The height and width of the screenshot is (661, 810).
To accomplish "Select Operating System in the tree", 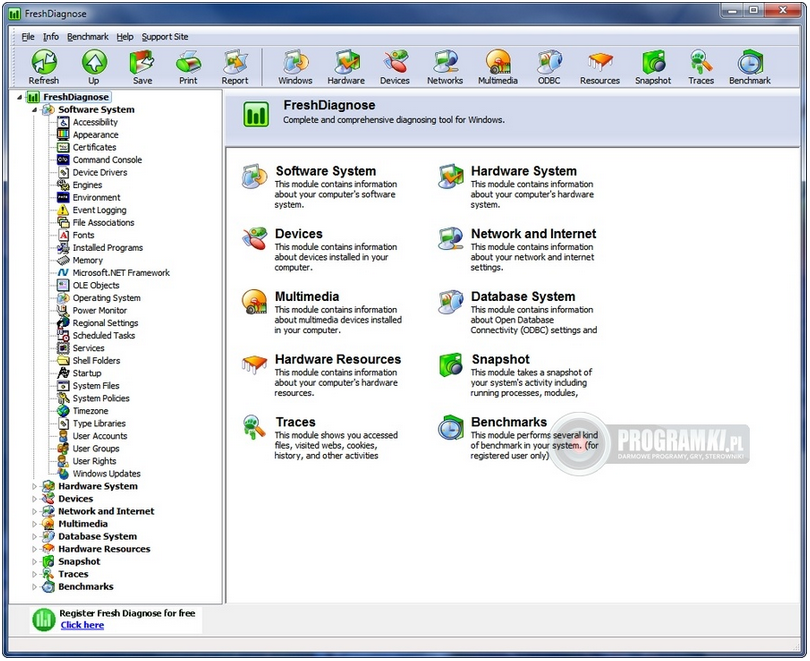I will point(106,298).
